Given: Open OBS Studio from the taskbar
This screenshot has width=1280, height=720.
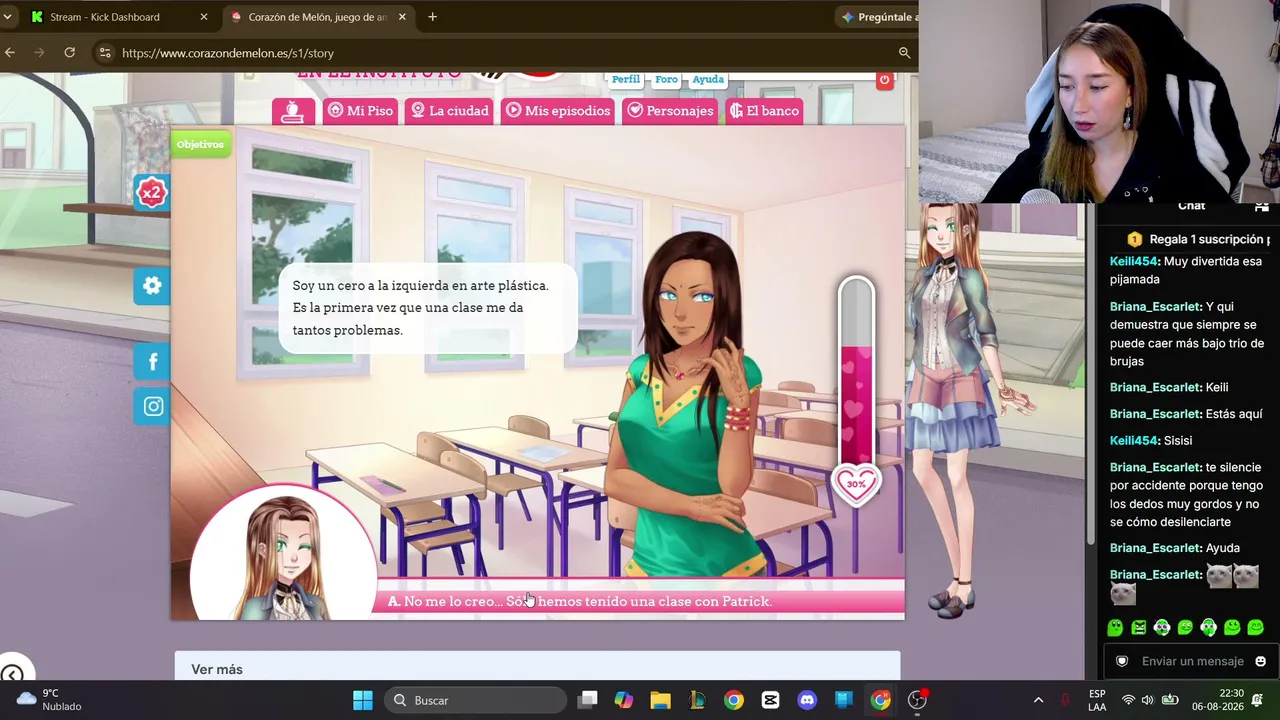Looking at the screenshot, I should coord(917,700).
